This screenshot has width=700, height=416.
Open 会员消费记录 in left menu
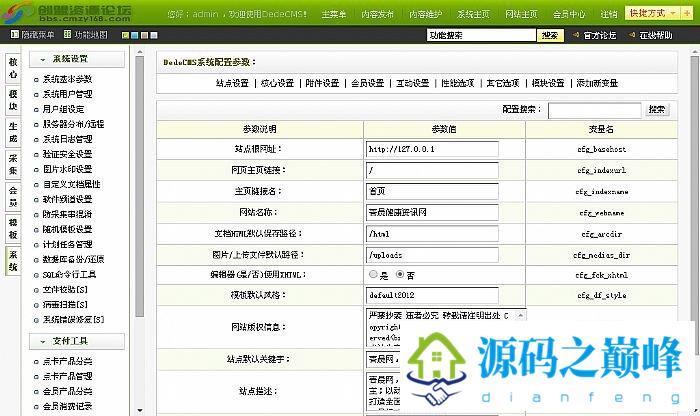click(x=67, y=406)
